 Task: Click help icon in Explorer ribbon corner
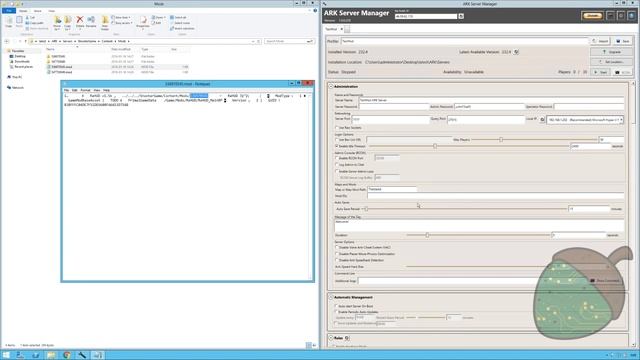[x=315, y=11]
